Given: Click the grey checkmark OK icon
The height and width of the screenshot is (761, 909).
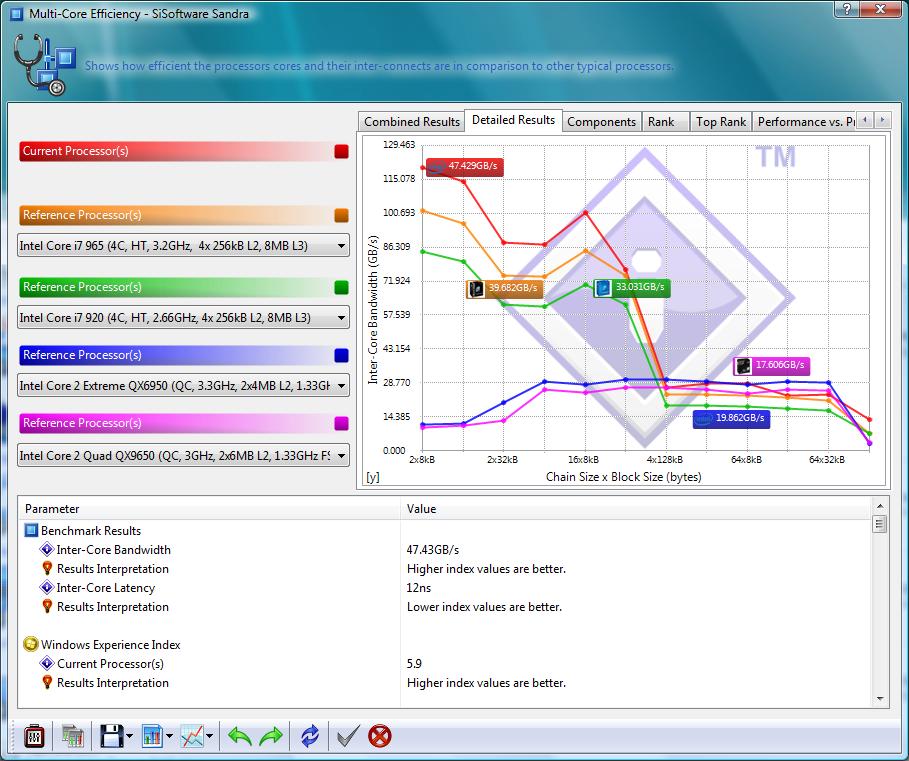Looking at the screenshot, I should coord(347,737).
